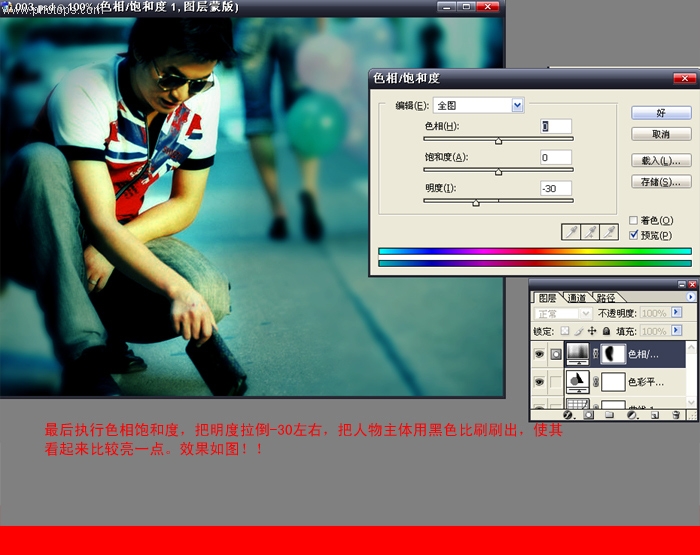Open the 不透明度 opacity slider arrow
This screenshot has width=700, height=555.
pyautogui.click(x=677, y=313)
